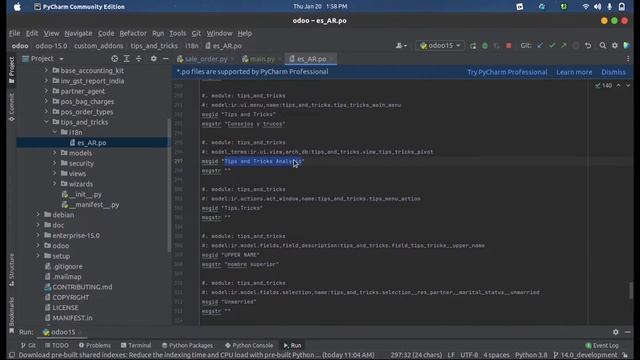This screenshot has height=360, width=640.
Task: Open IDE settings gear in top toolbar
Action: [x=615, y=46]
